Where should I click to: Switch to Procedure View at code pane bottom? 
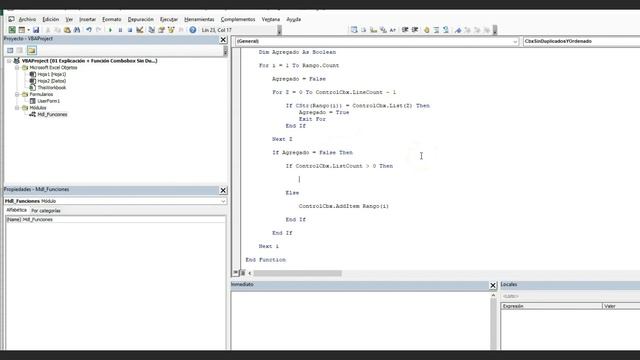tap(236, 273)
